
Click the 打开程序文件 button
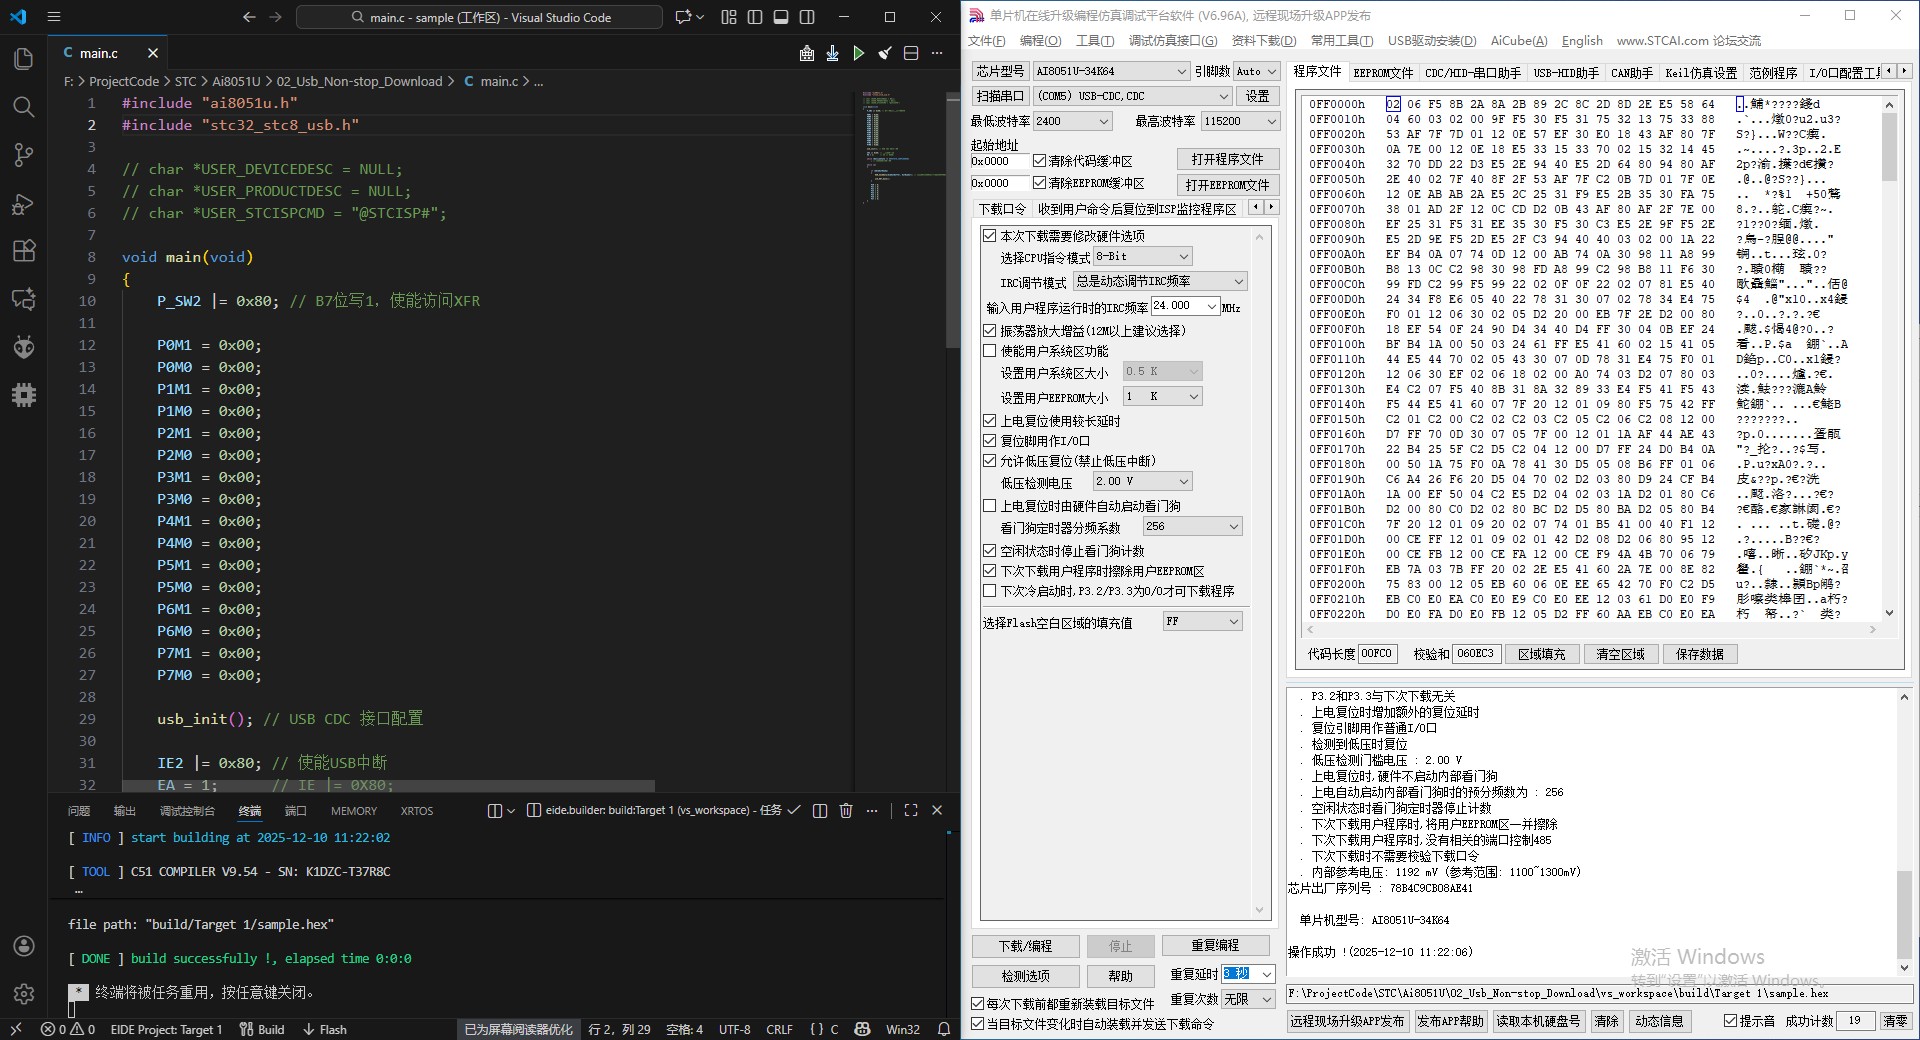pos(1227,159)
